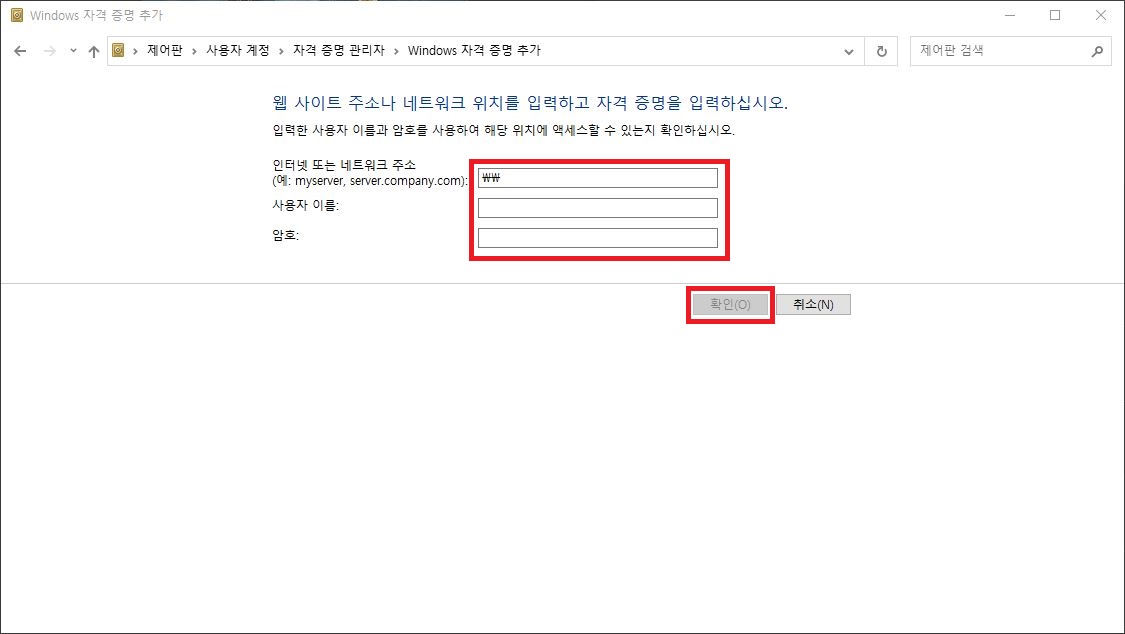Click the 암호 password field
Screen dimensions: 1125x634
click(x=598, y=238)
